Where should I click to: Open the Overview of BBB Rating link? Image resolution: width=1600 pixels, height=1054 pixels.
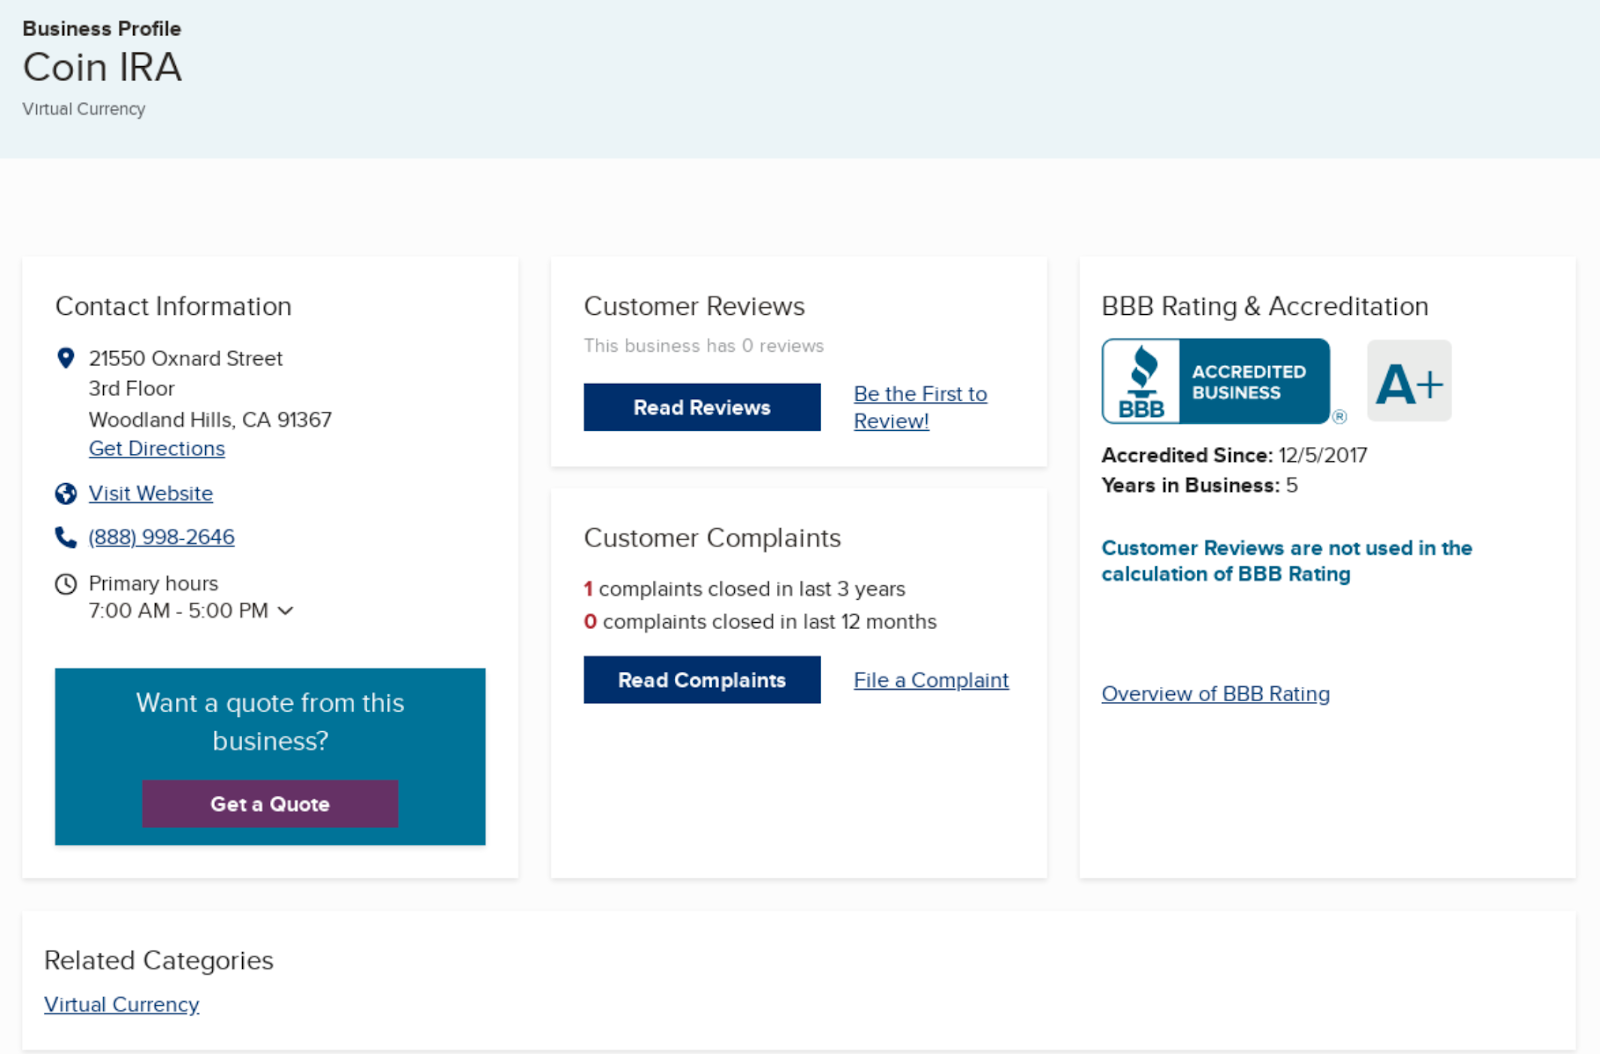click(1216, 694)
